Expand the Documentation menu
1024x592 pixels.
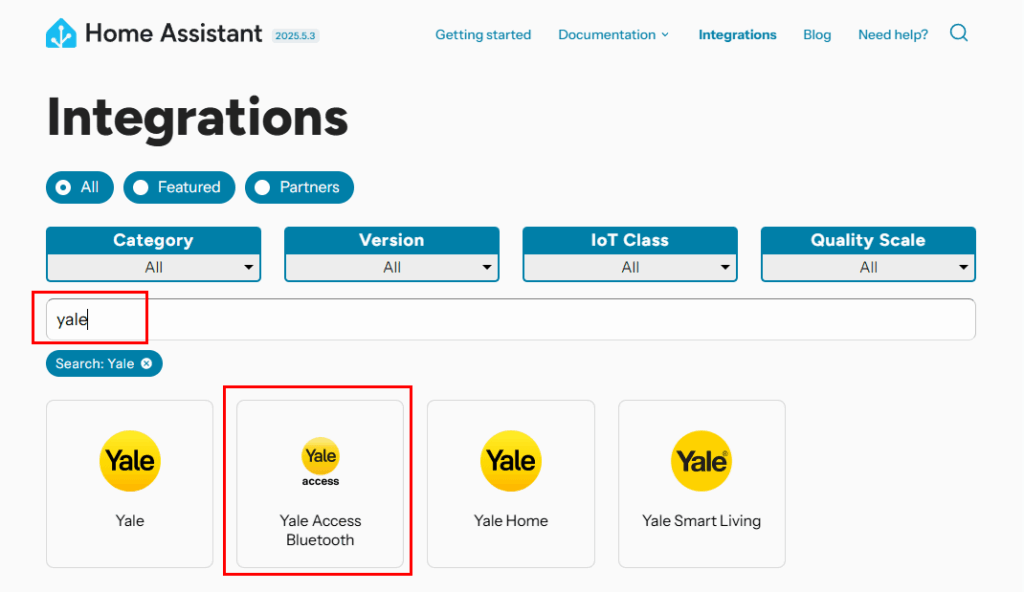point(613,35)
